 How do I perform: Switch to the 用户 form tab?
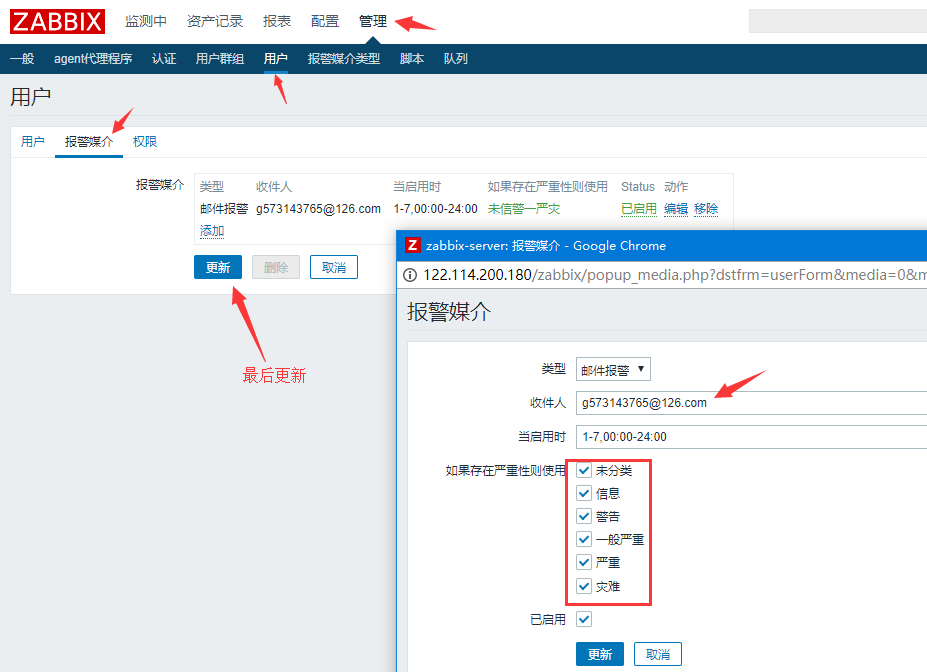pyautogui.click(x=33, y=142)
